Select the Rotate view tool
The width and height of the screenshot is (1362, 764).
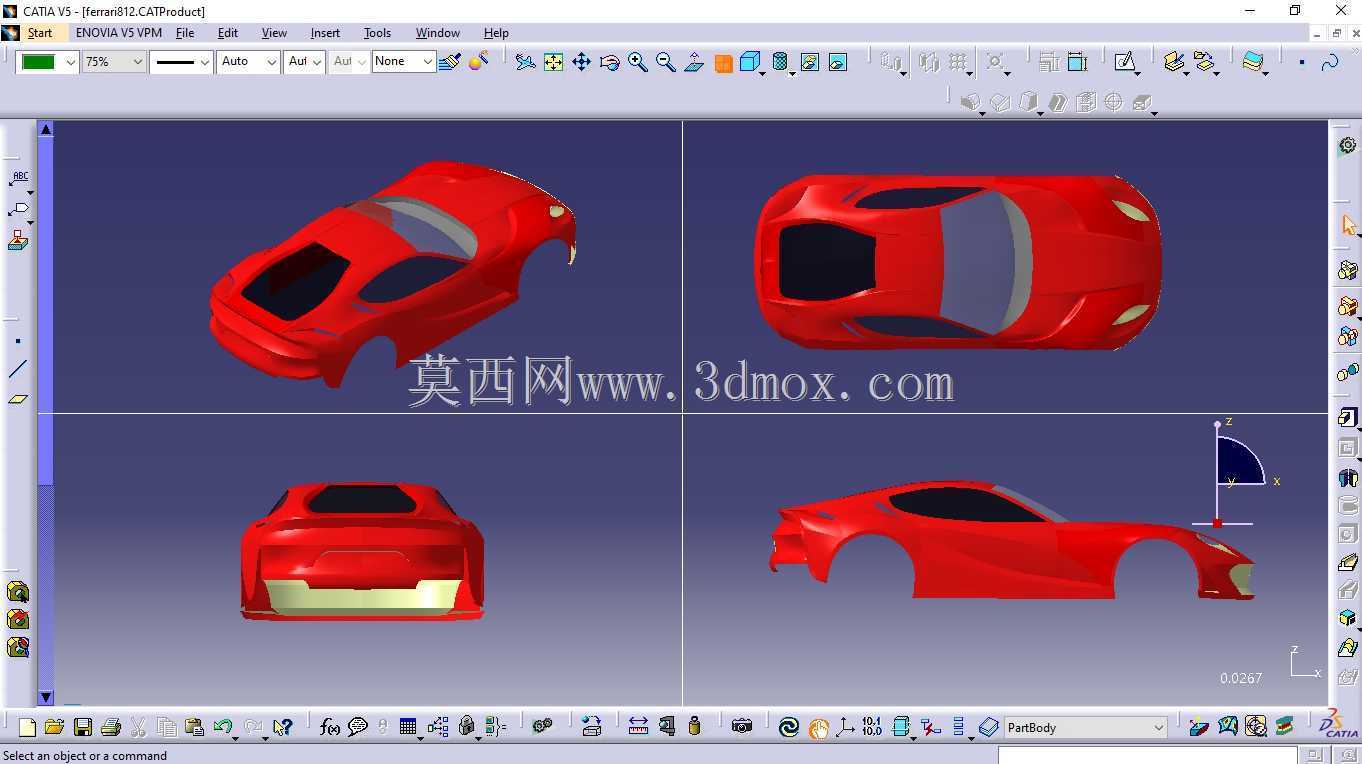point(609,62)
